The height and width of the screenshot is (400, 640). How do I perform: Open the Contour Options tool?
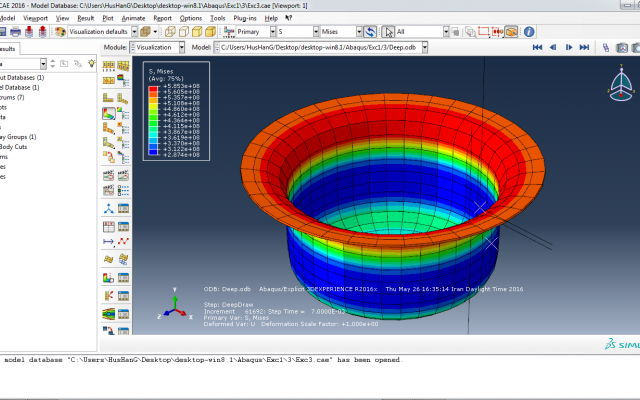point(123,113)
